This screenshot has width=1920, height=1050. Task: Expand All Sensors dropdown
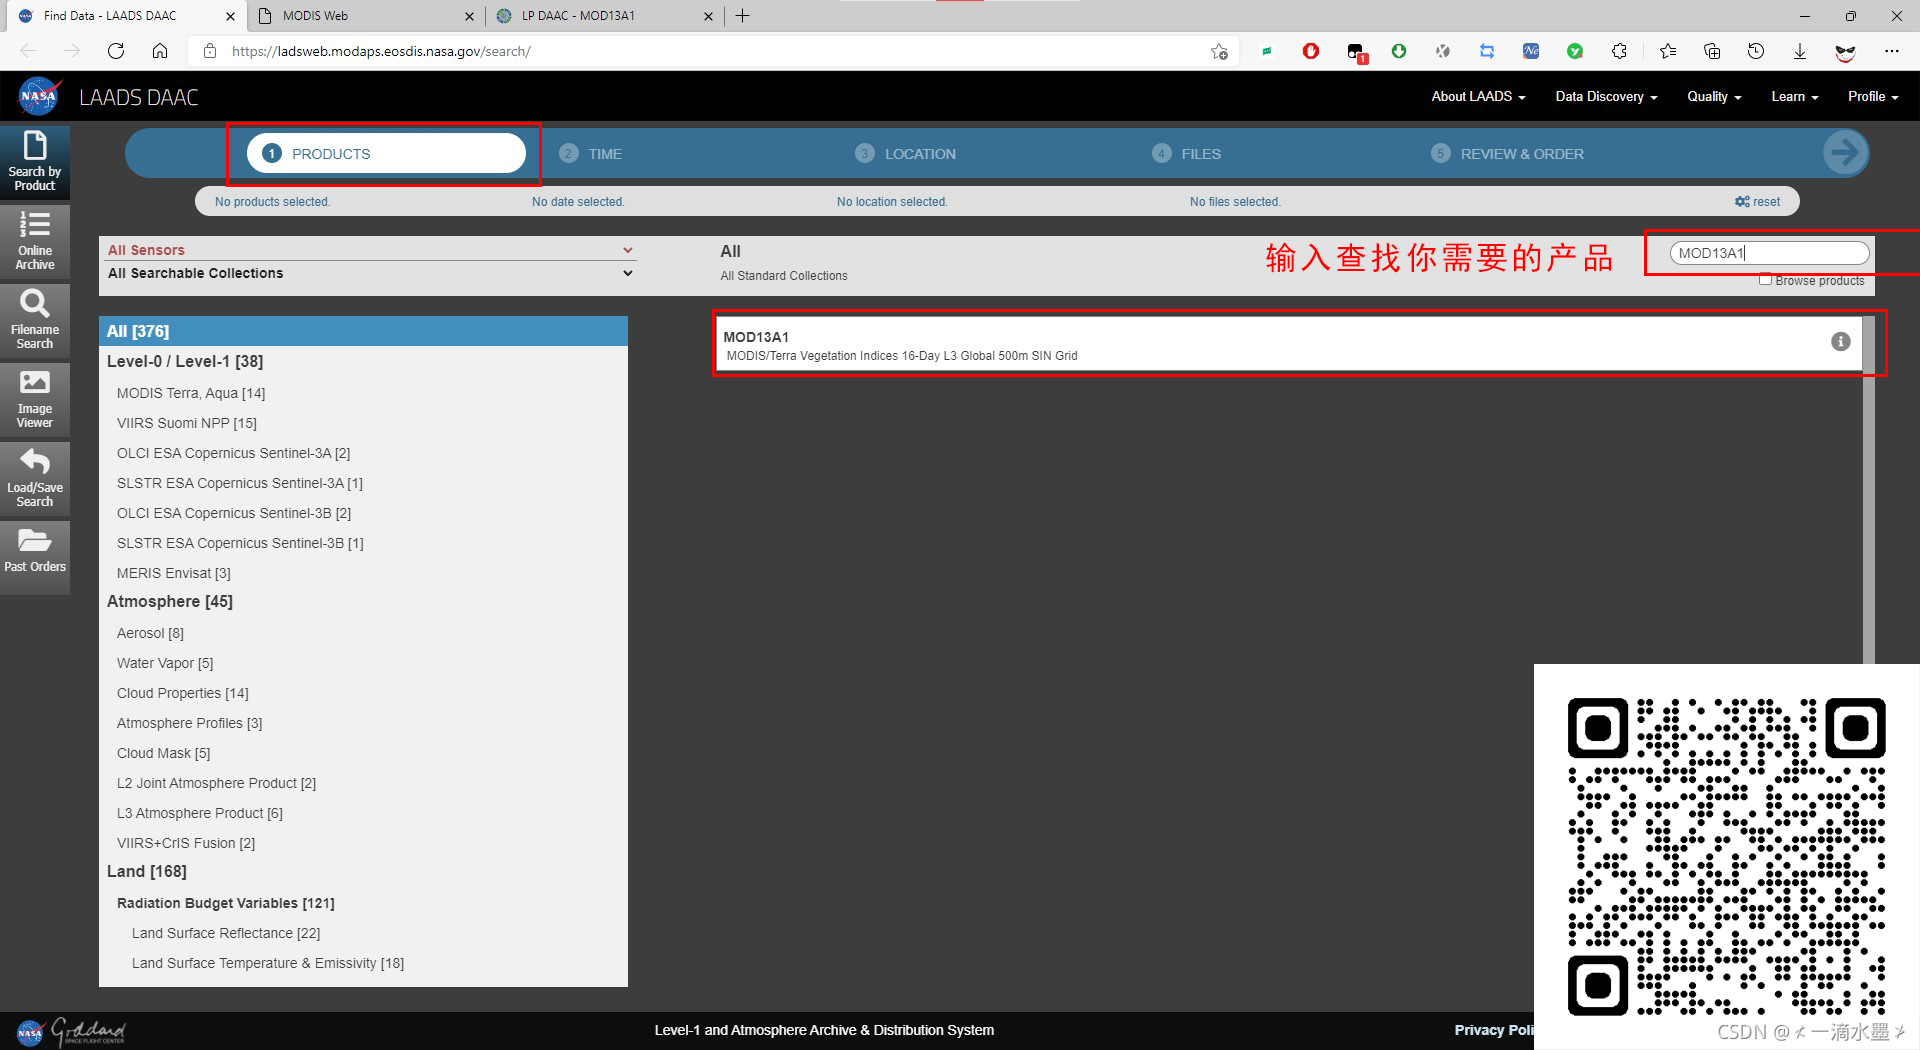(370, 250)
